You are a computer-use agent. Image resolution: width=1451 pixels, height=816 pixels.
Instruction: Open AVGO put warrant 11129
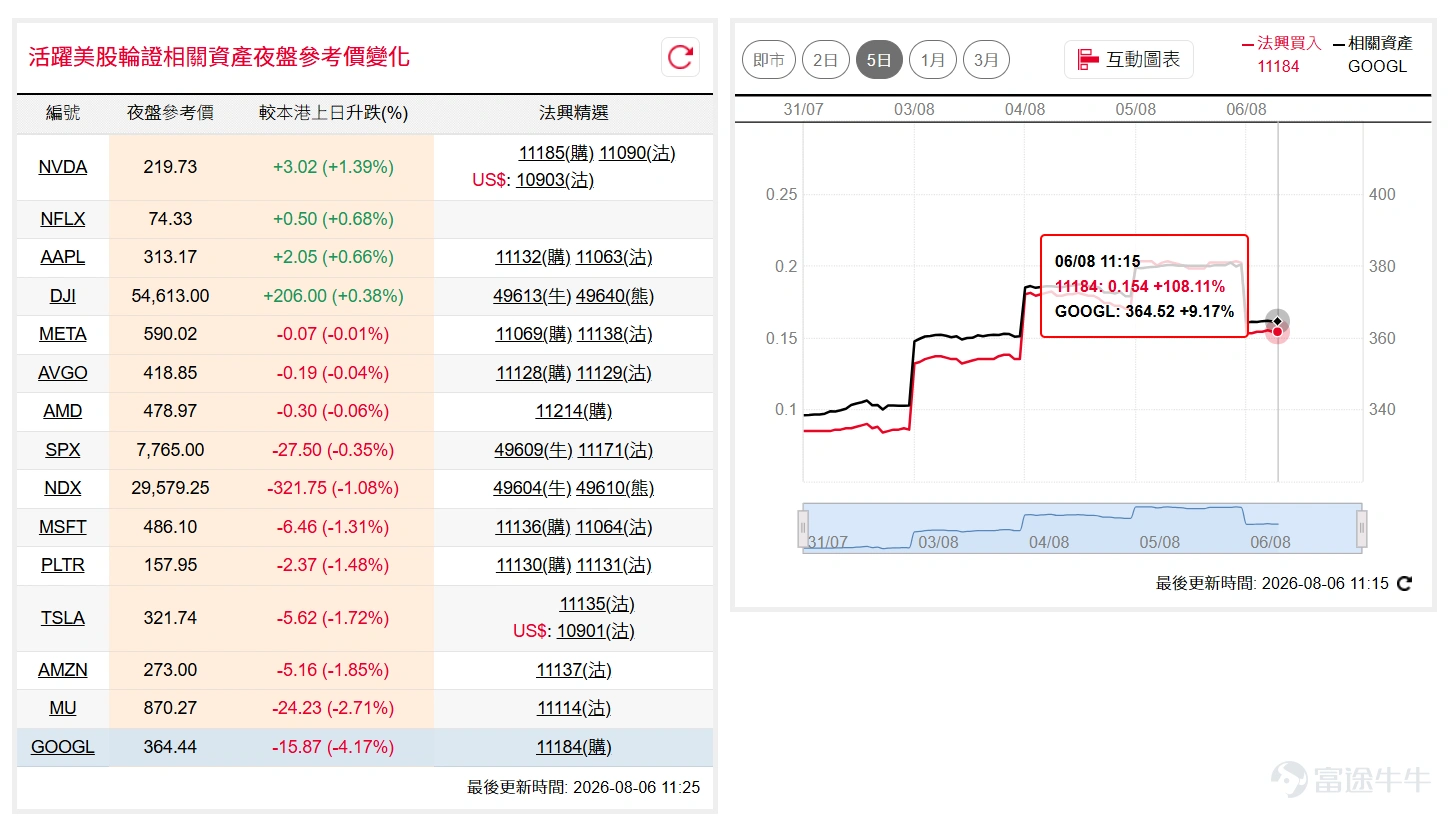tap(614, 373)
